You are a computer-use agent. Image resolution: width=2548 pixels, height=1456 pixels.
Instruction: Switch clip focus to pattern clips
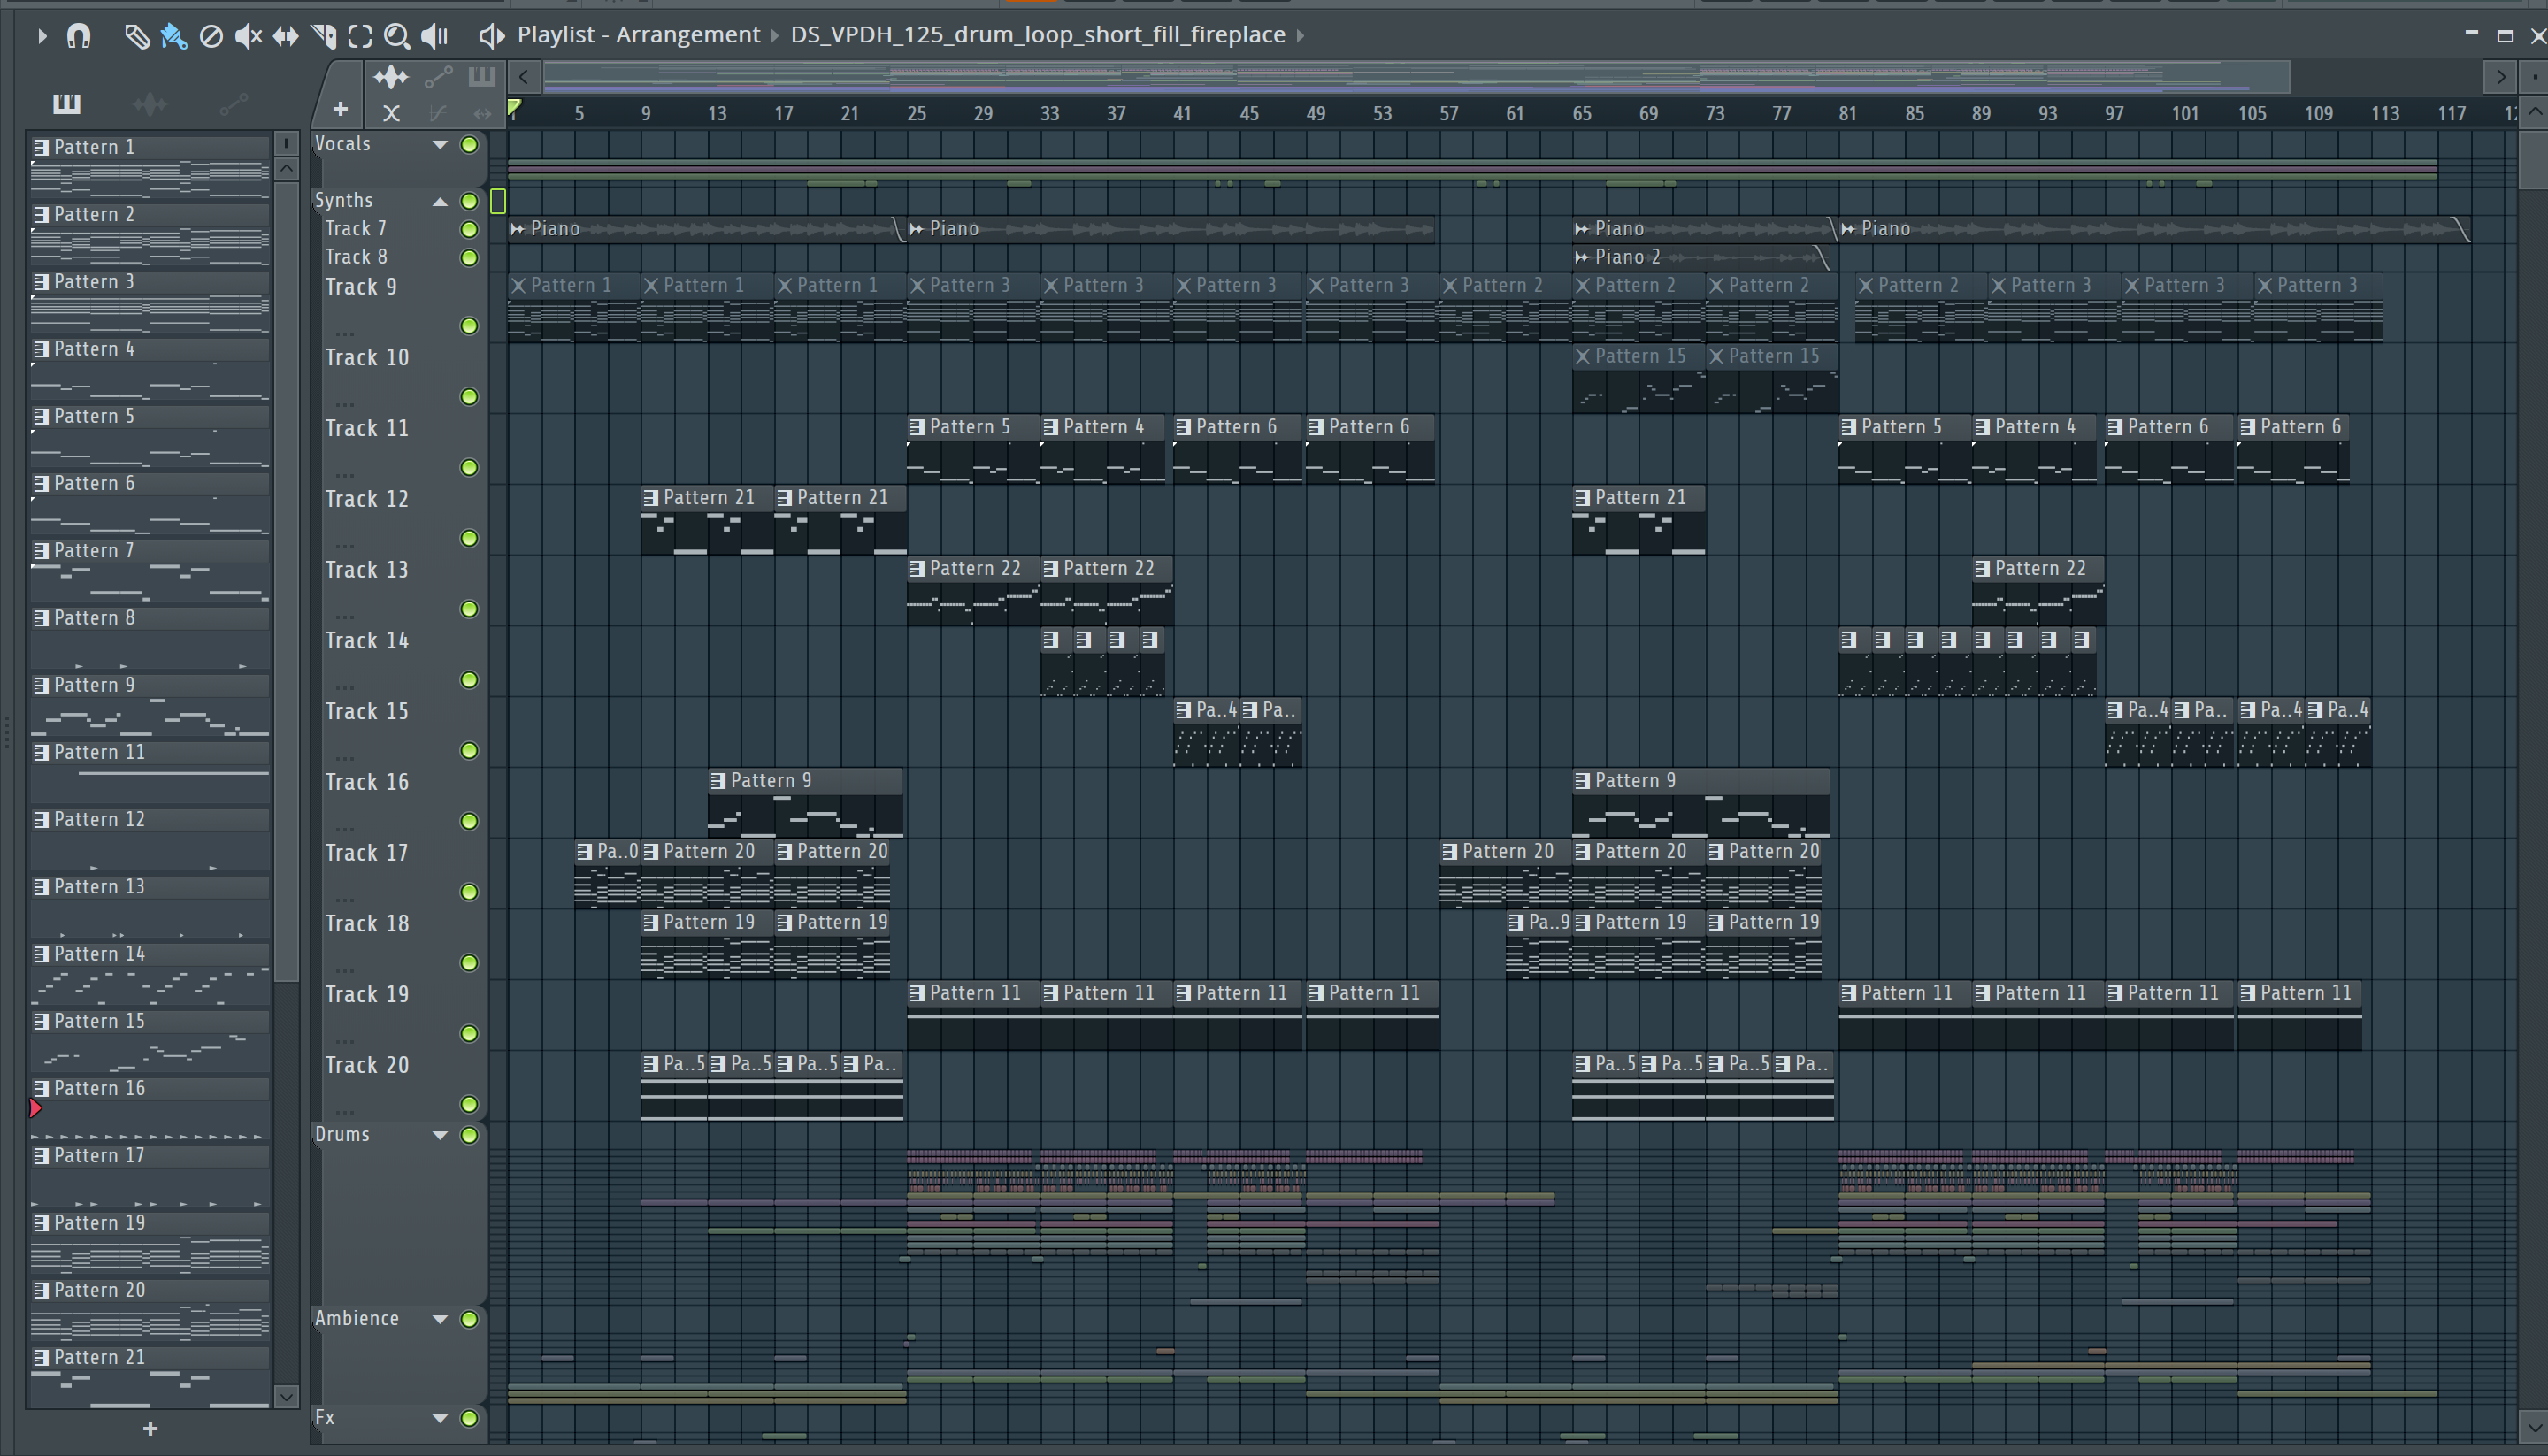[482, 77]
